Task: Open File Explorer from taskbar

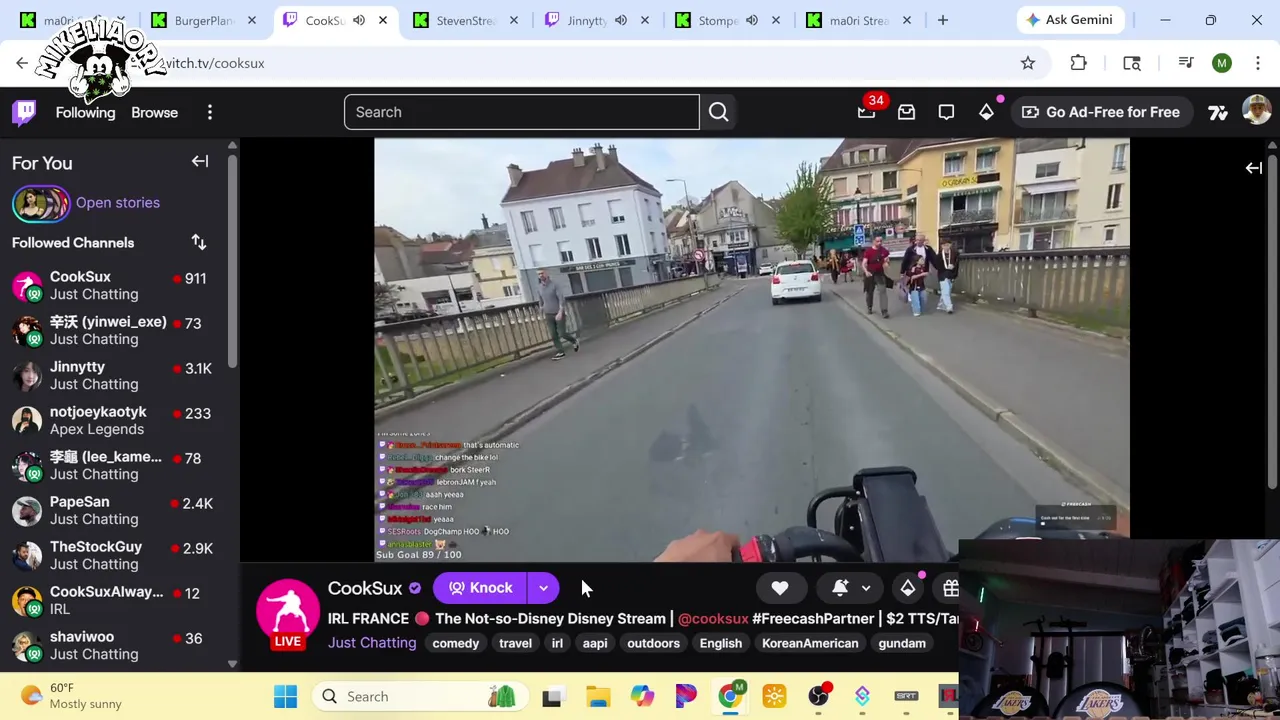Action: click(x=598, y=696)
